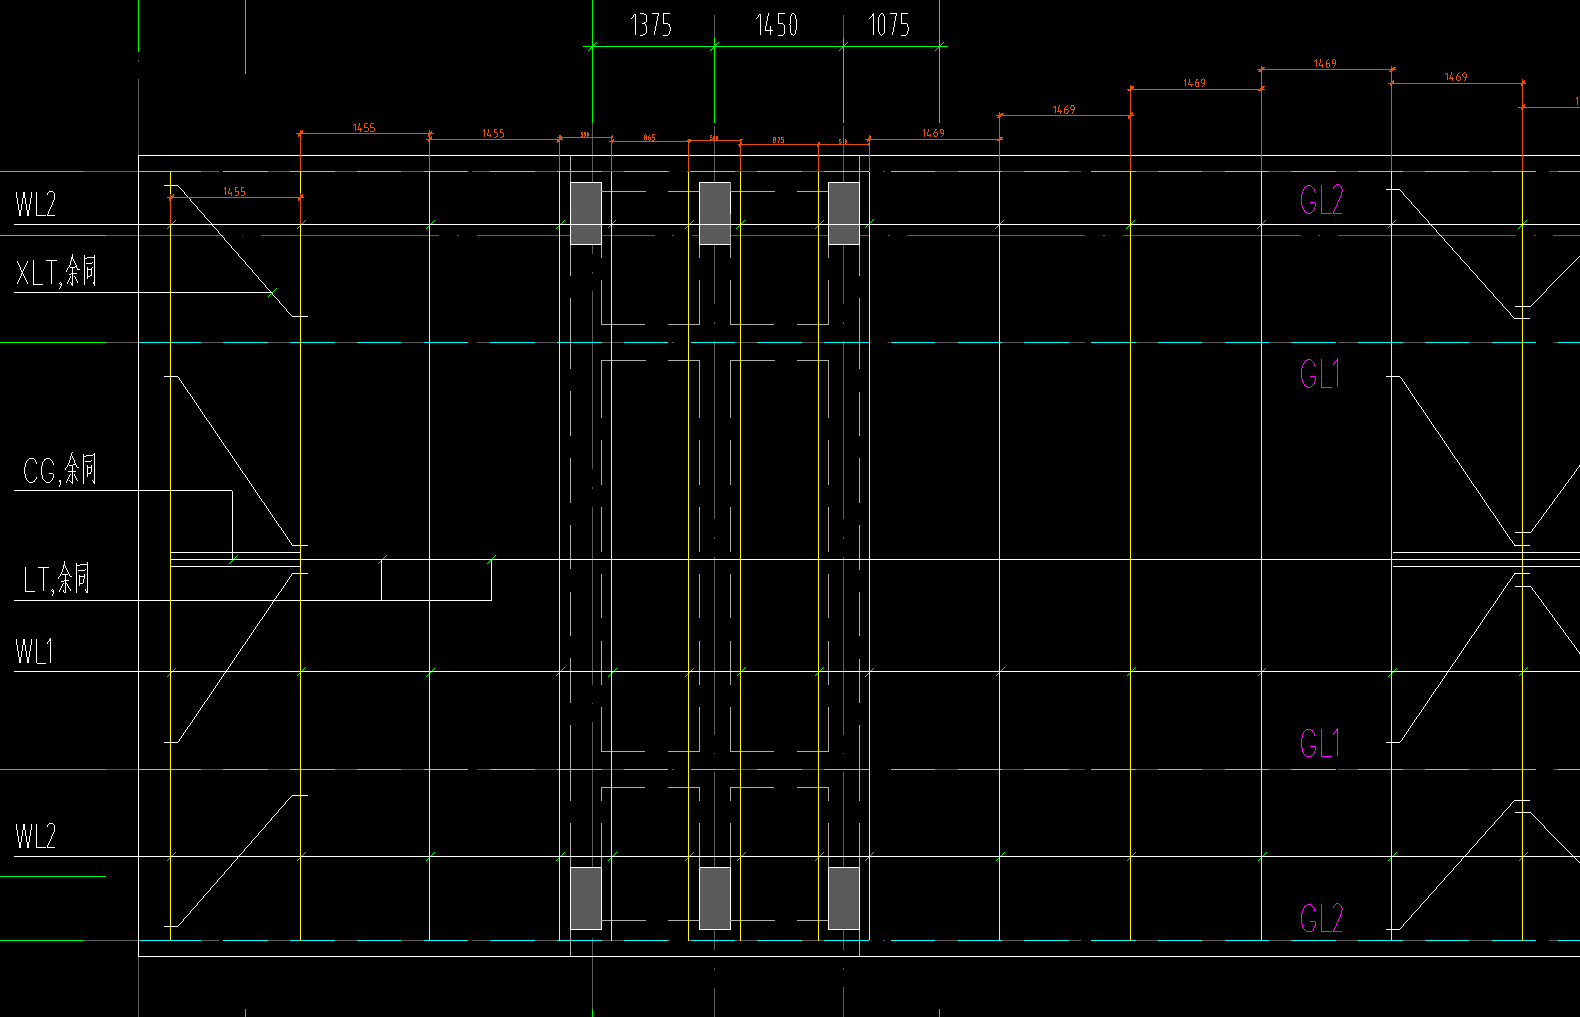Select the WL2 label above XLT,余同

(36, 205)
